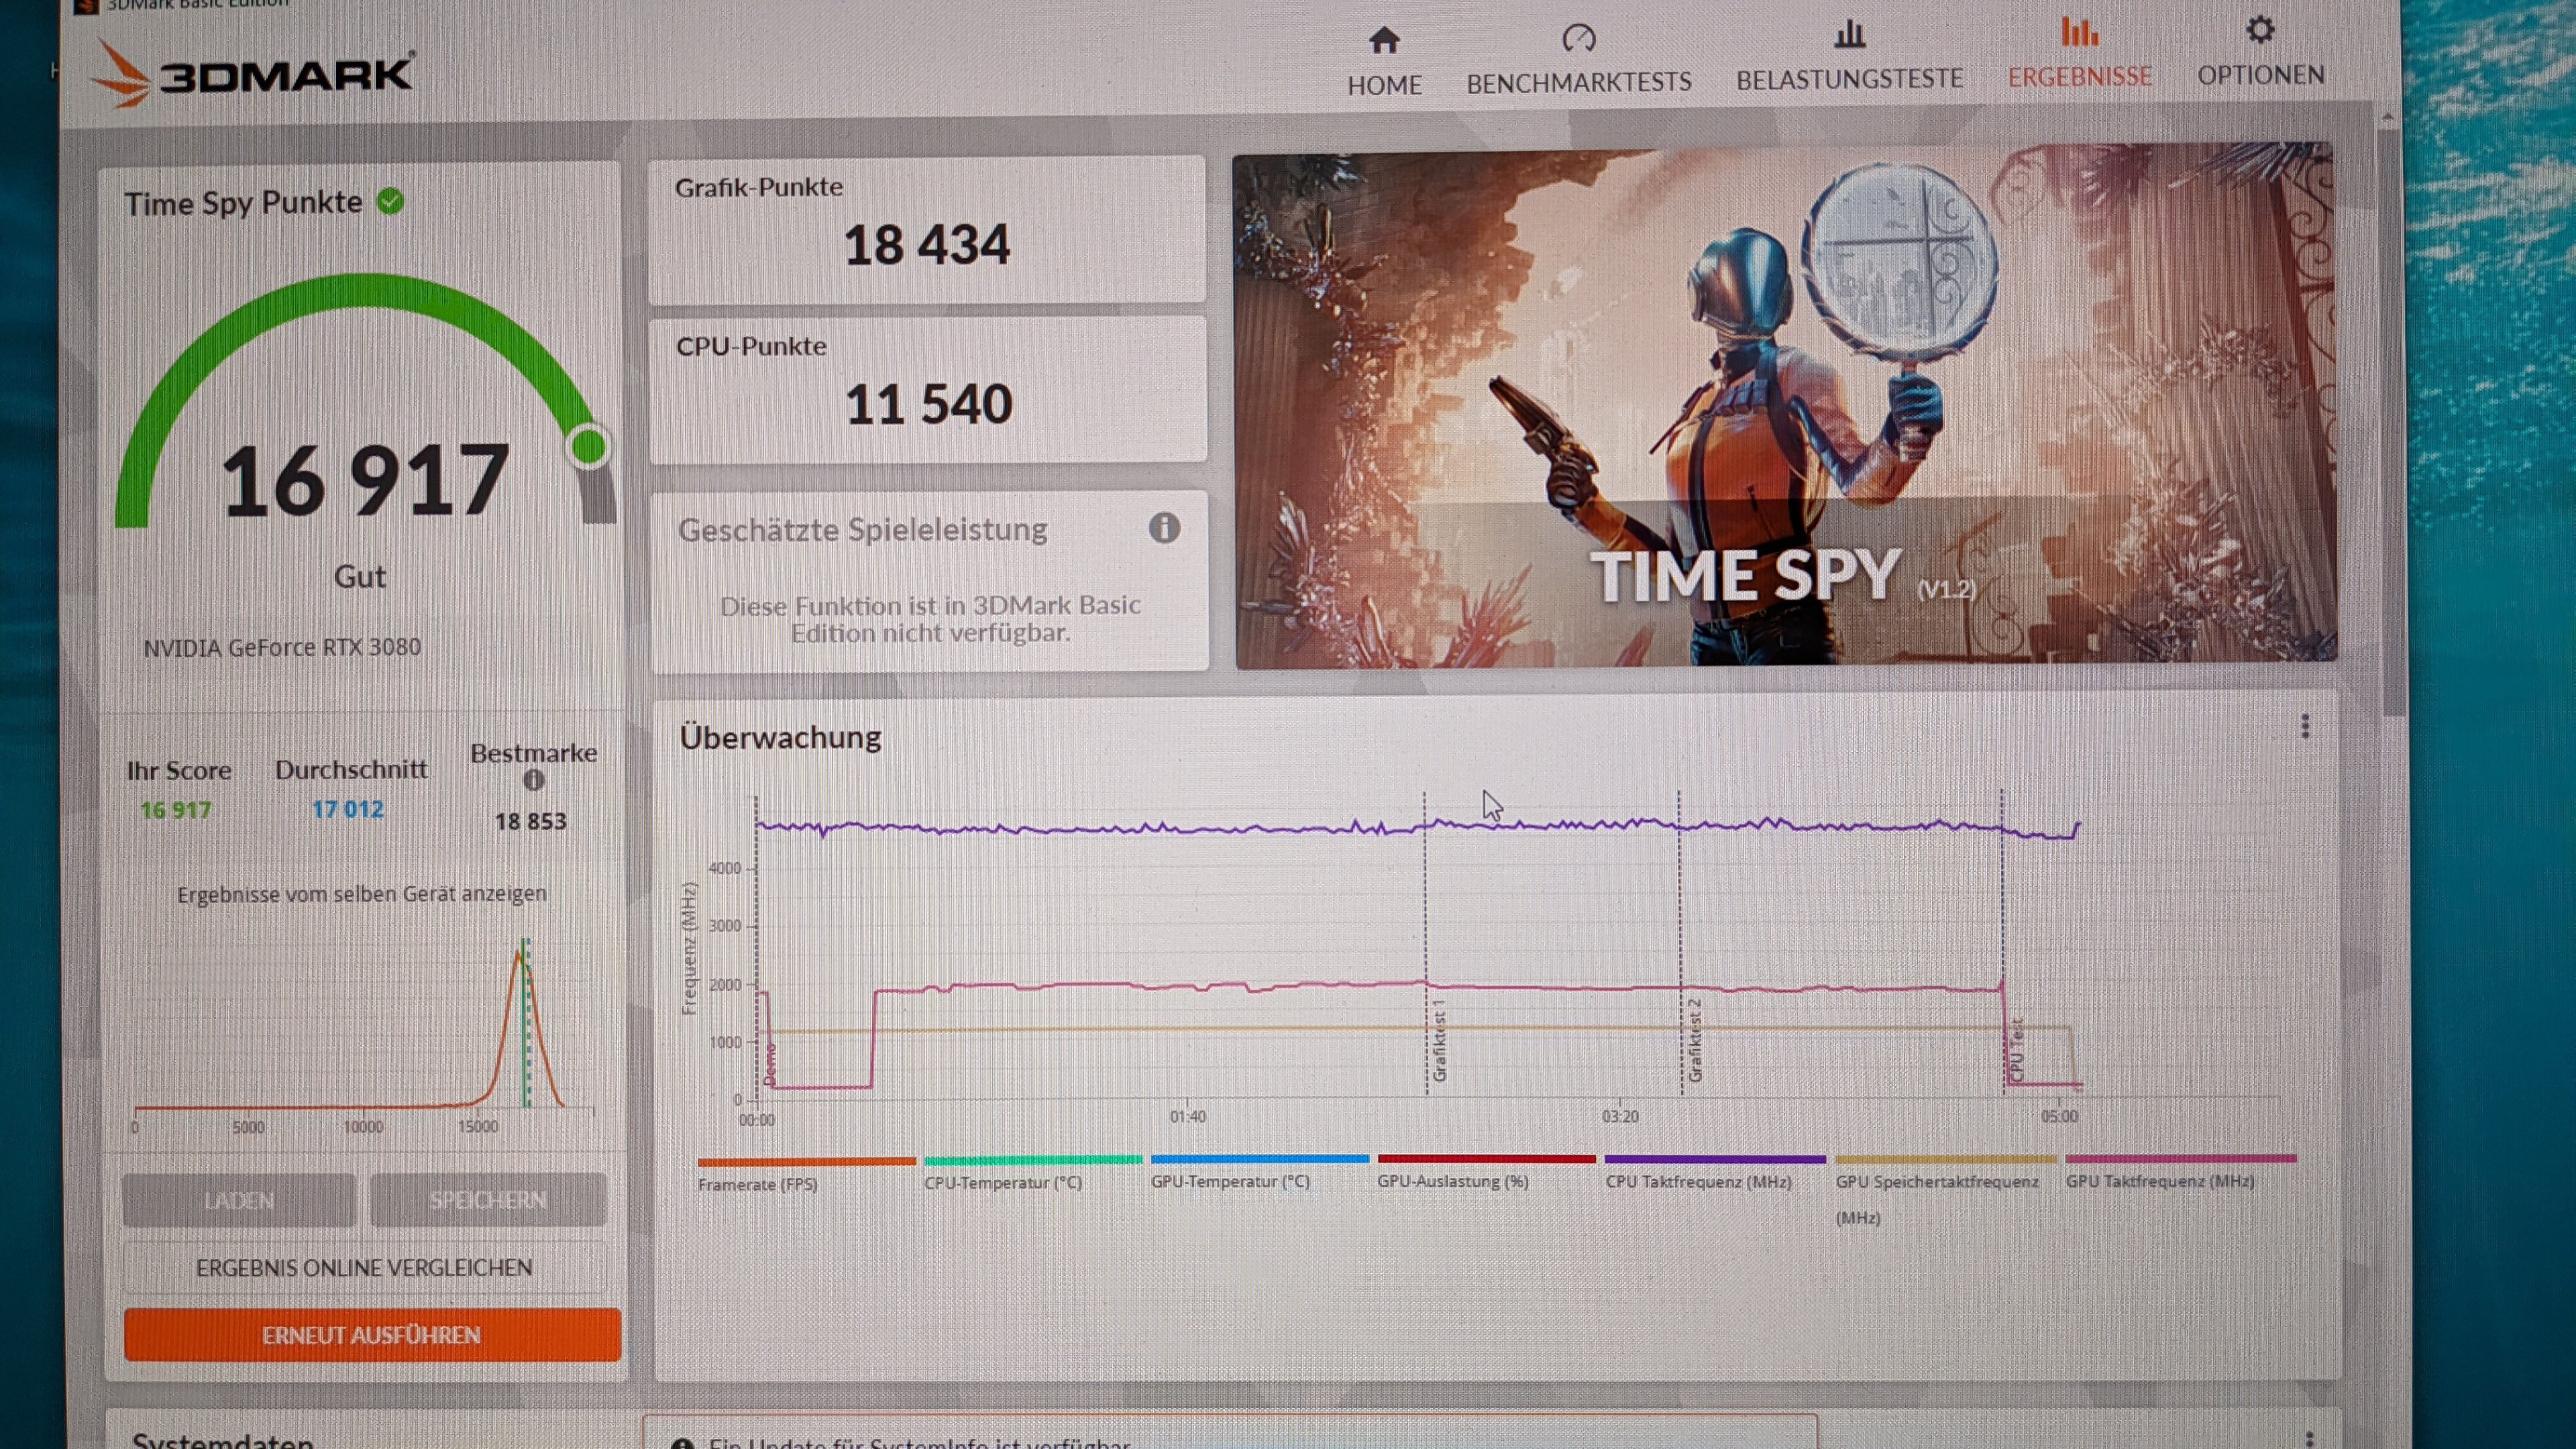2576x1449 pixels.
Task: Click the Time Spy banner image
Action: click(x=1785, y=405)
